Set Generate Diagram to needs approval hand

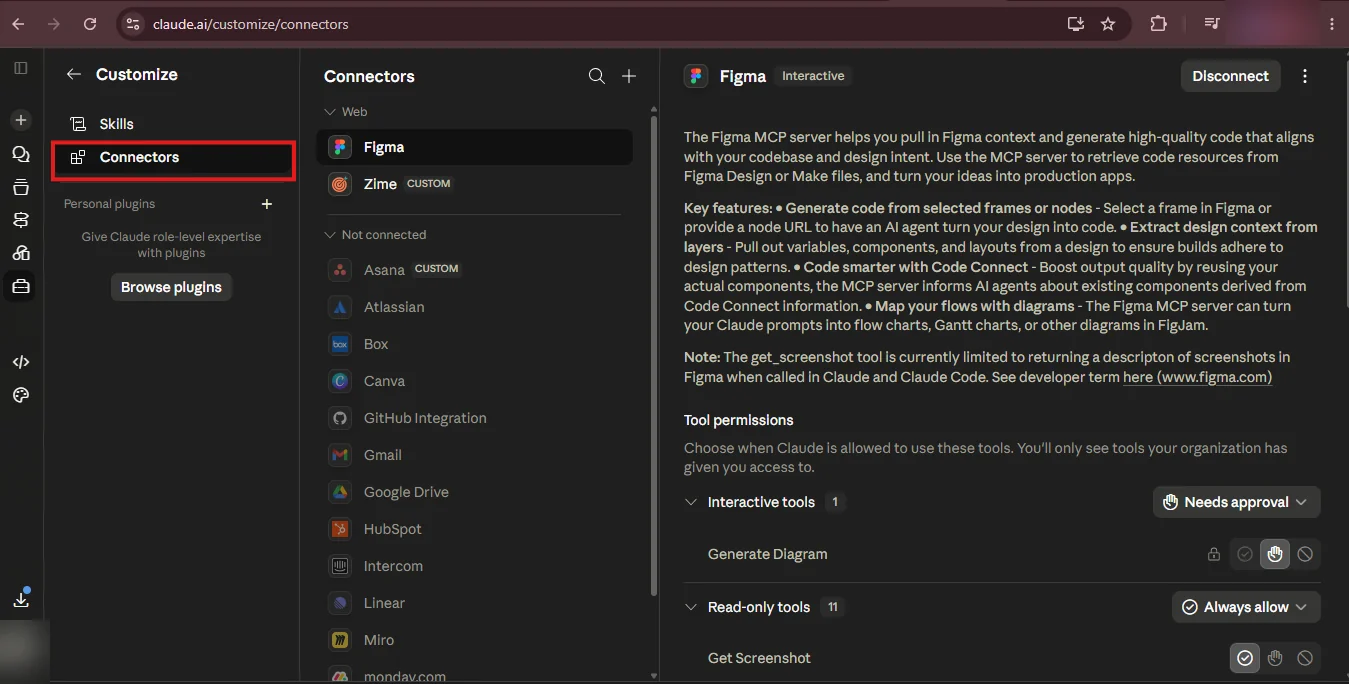1275,554
